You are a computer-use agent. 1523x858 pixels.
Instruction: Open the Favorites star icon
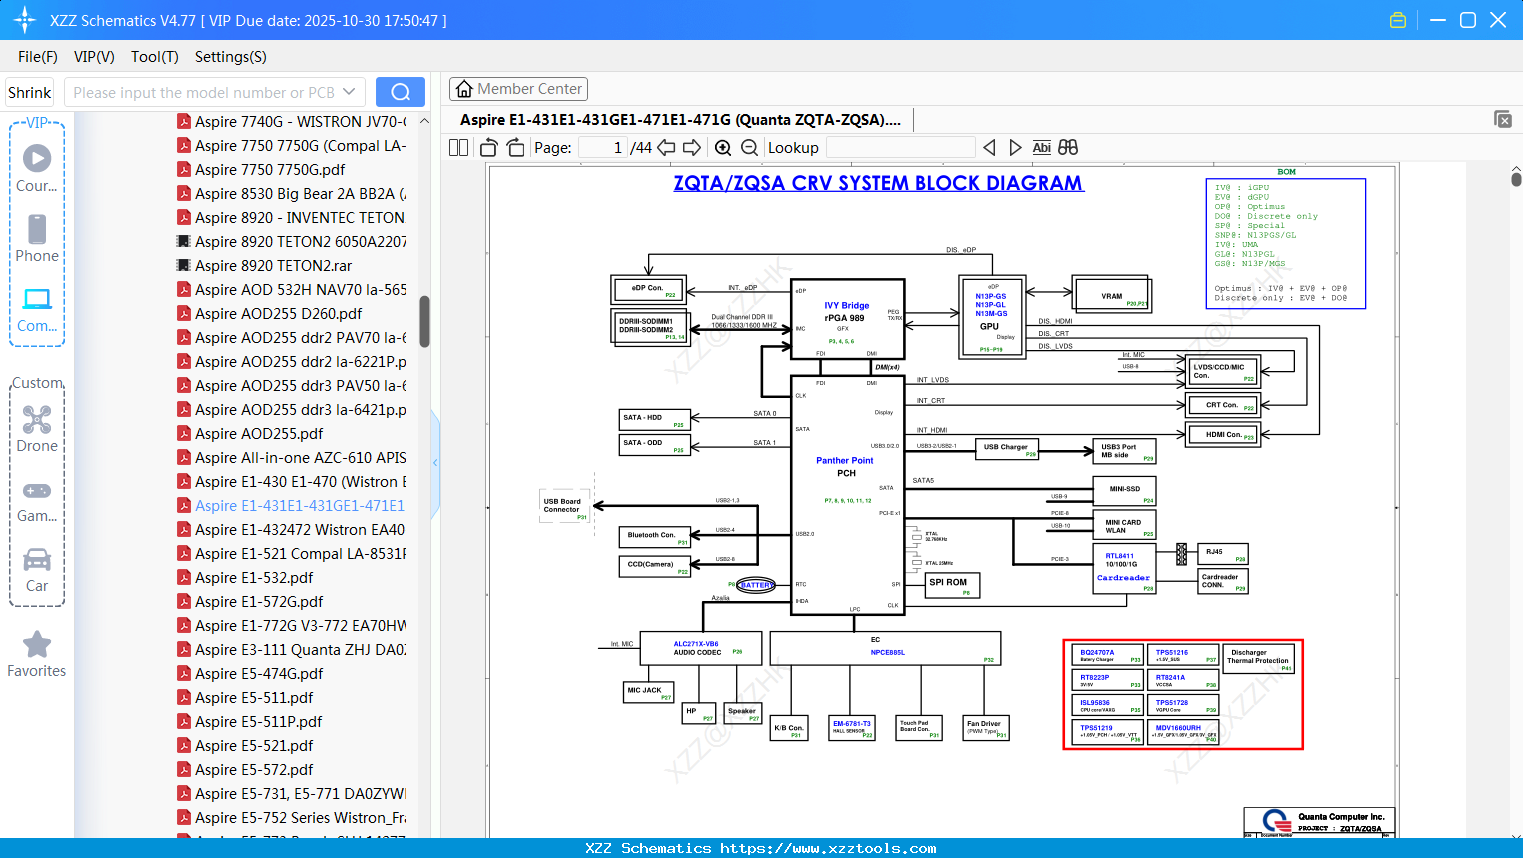pyautogui.click(x=37, y=644)
